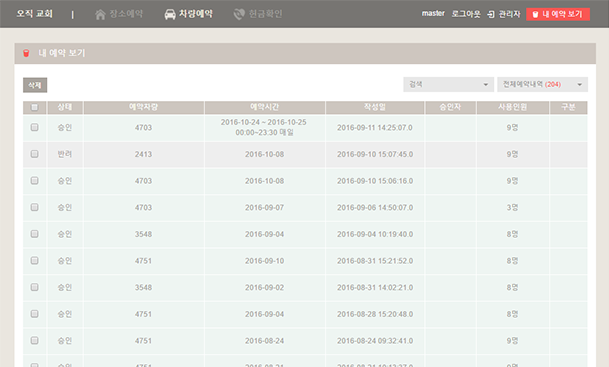Open the 관리자 link
The height and width of the screenshot is (367, 609).
(509, 14)
